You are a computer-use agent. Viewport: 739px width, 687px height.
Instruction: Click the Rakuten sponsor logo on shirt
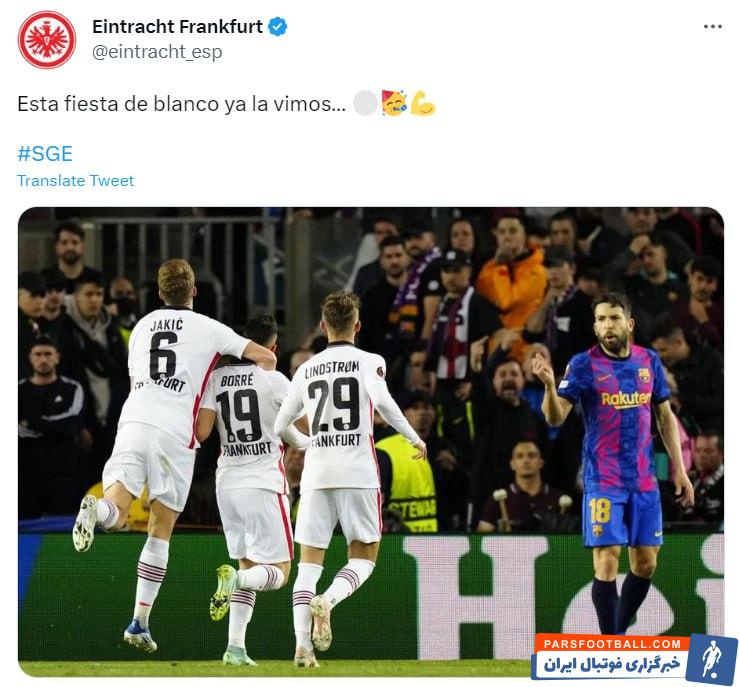pyautogui.click(x=626, y=399)
